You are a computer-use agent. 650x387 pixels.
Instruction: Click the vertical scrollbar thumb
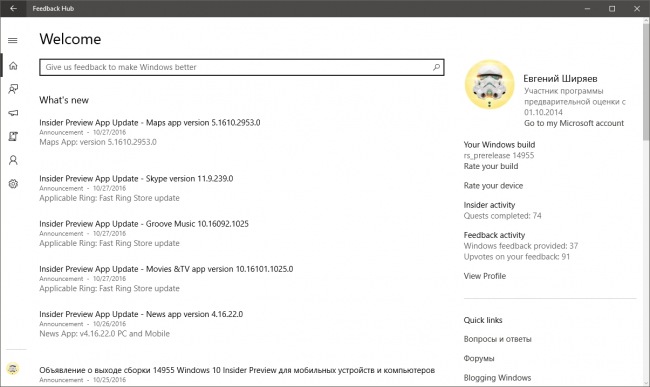click(x=646, y=81)
